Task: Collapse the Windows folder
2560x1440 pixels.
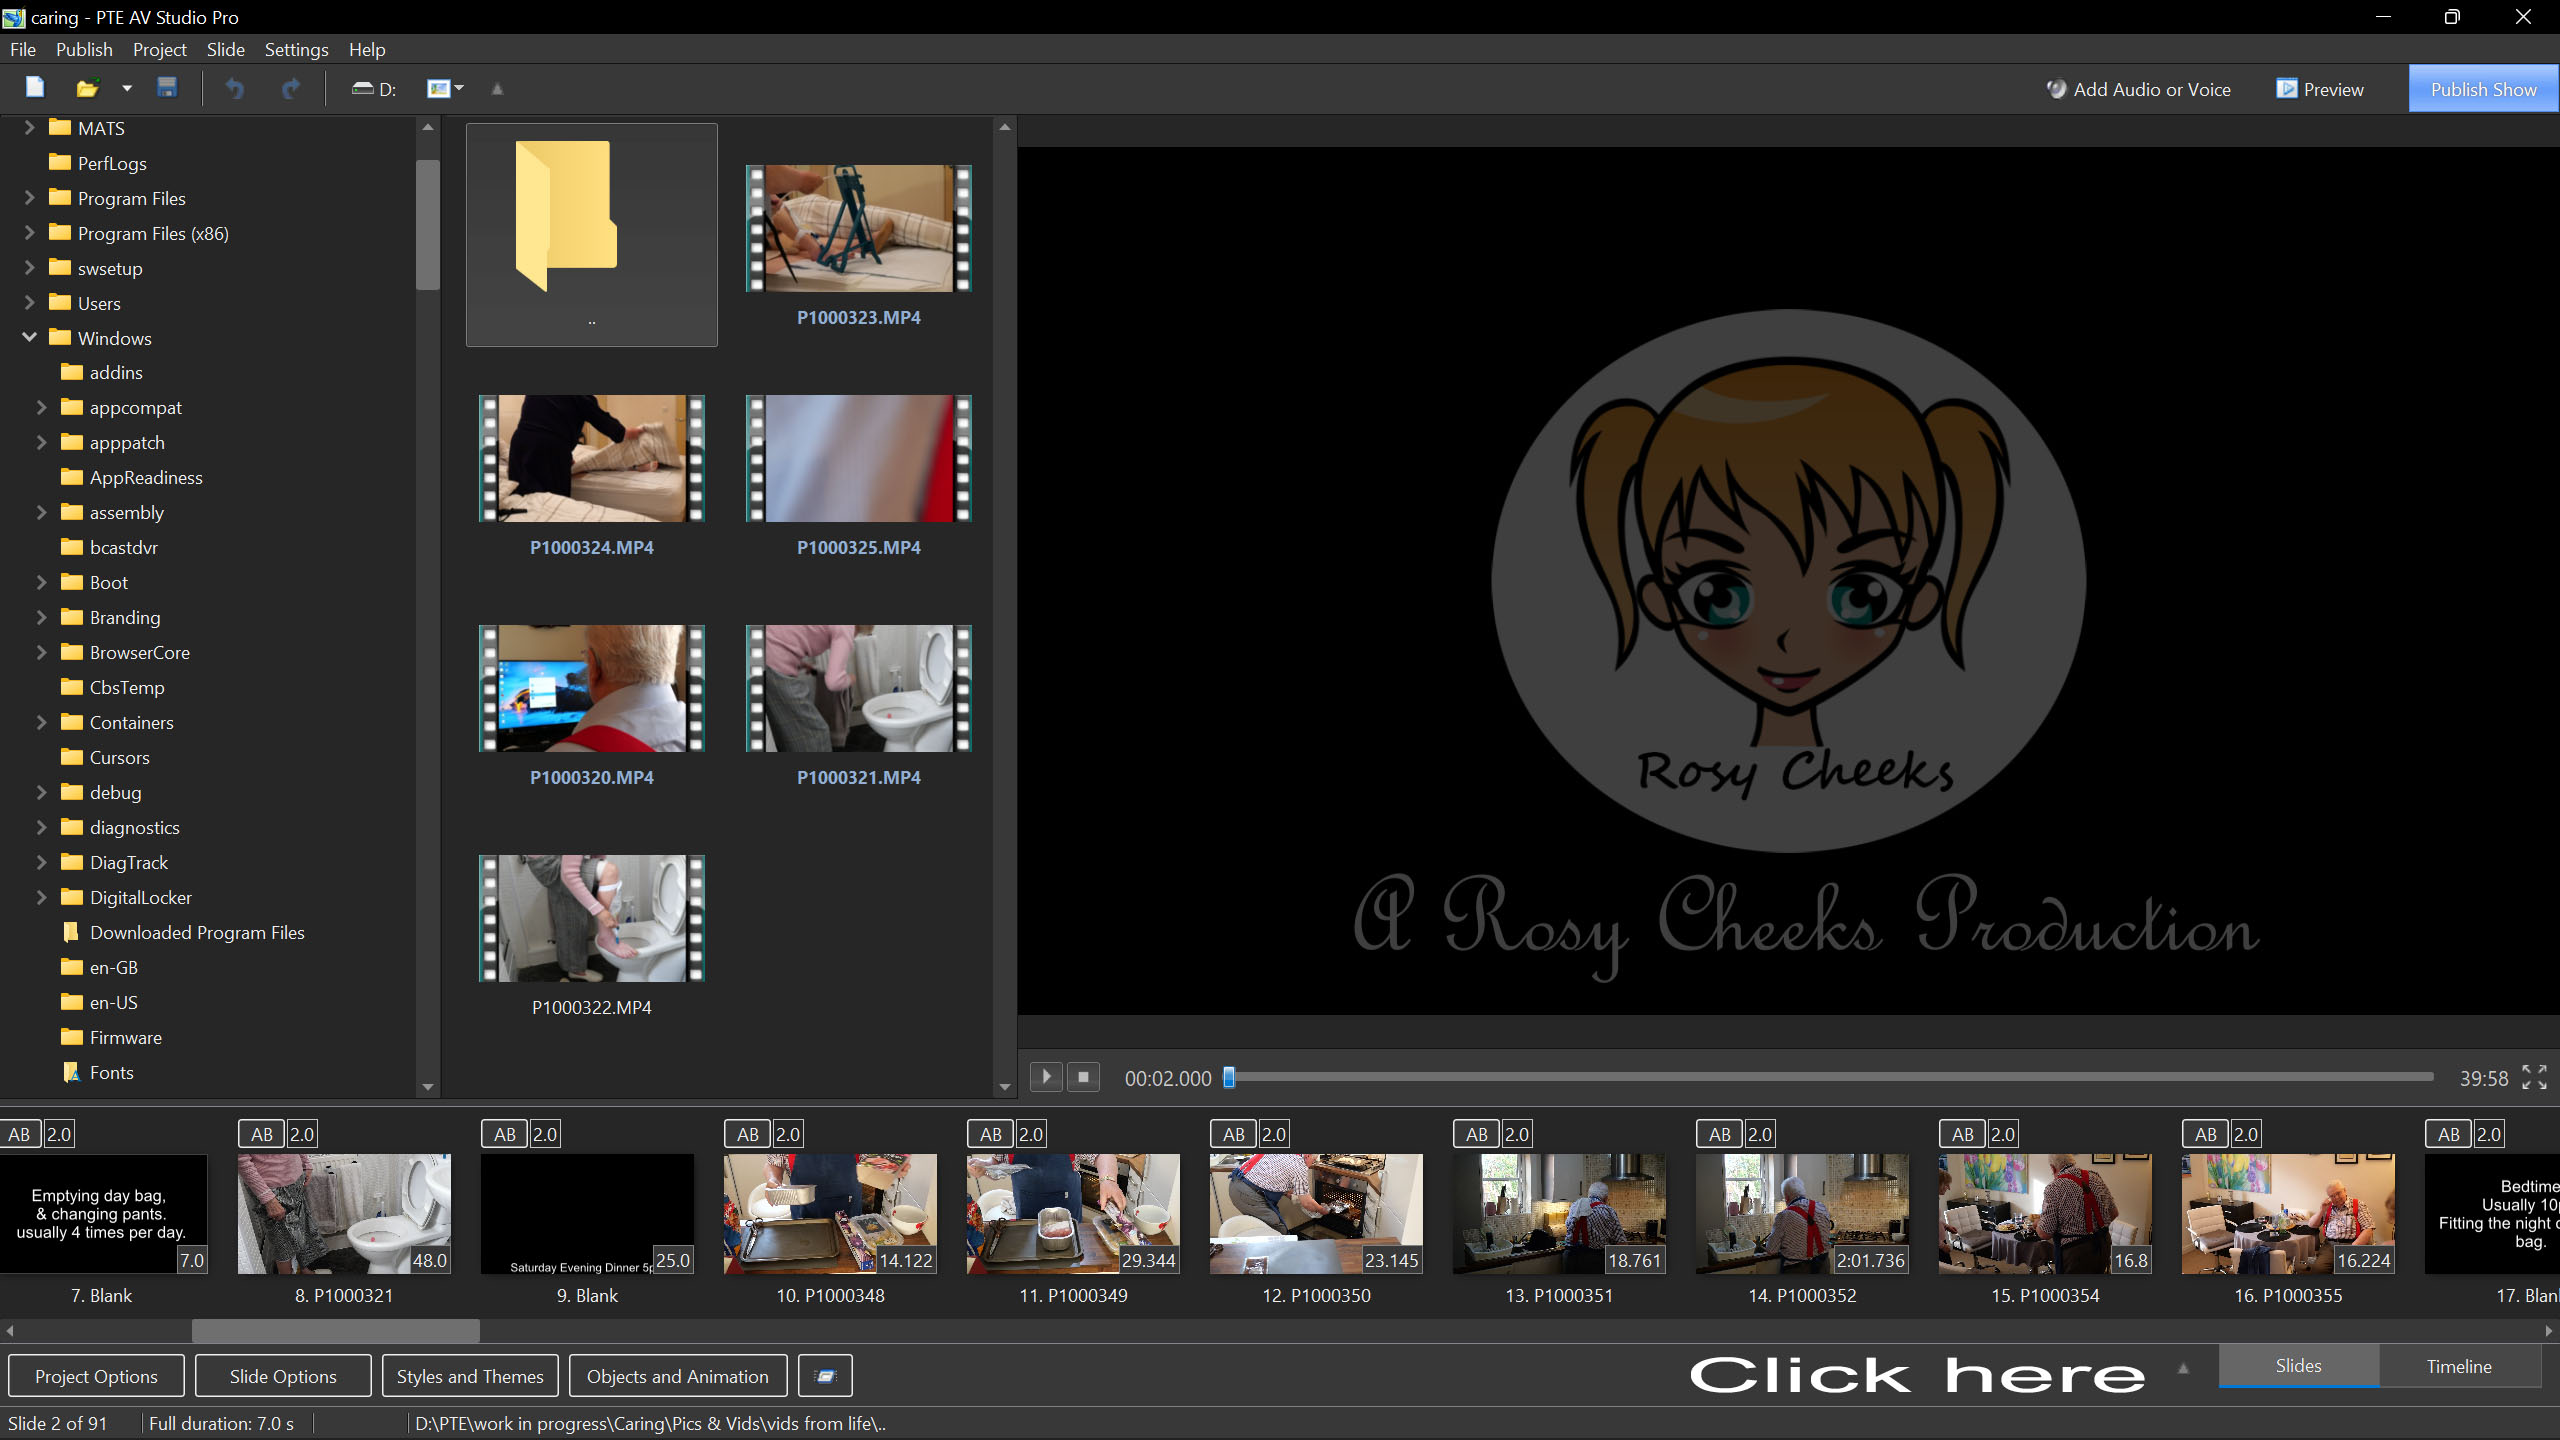Action: [x=29, y=338]
